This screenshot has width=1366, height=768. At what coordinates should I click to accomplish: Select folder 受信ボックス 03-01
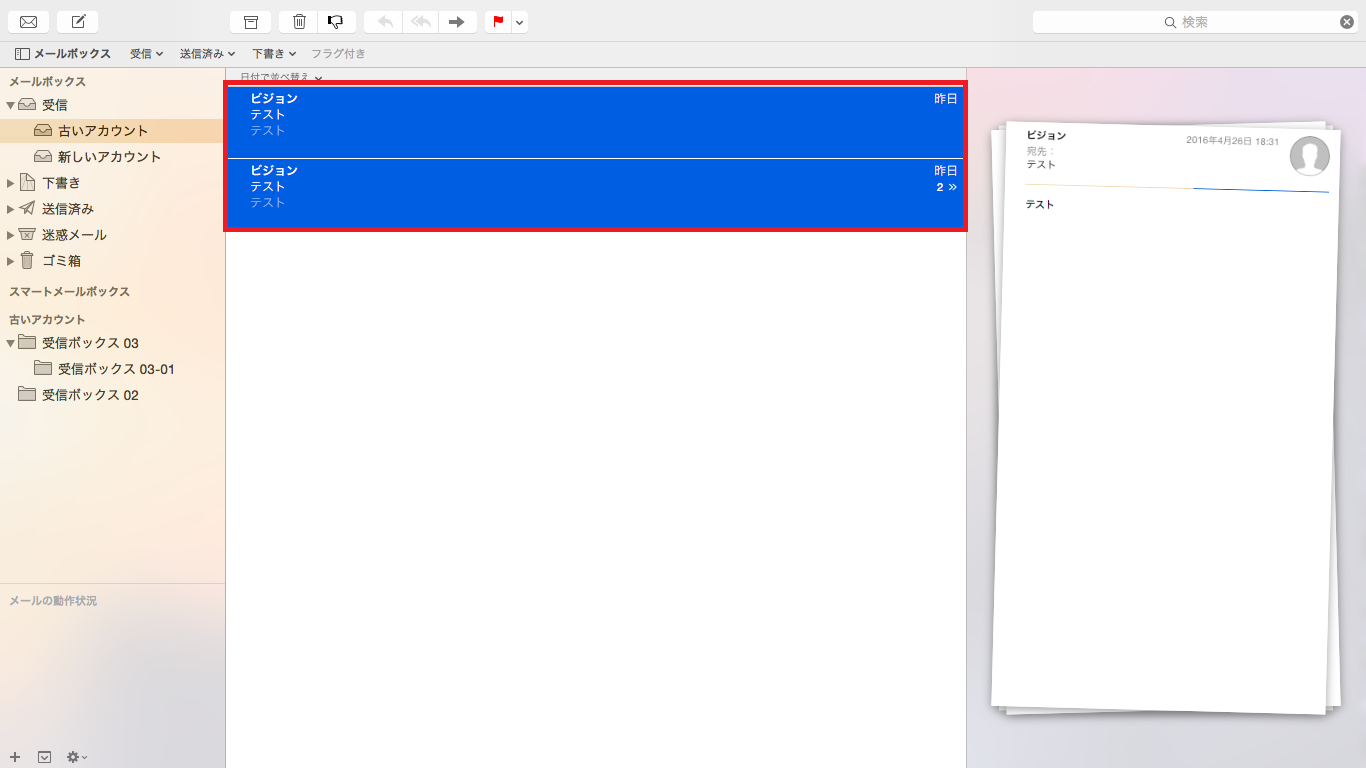116,369
